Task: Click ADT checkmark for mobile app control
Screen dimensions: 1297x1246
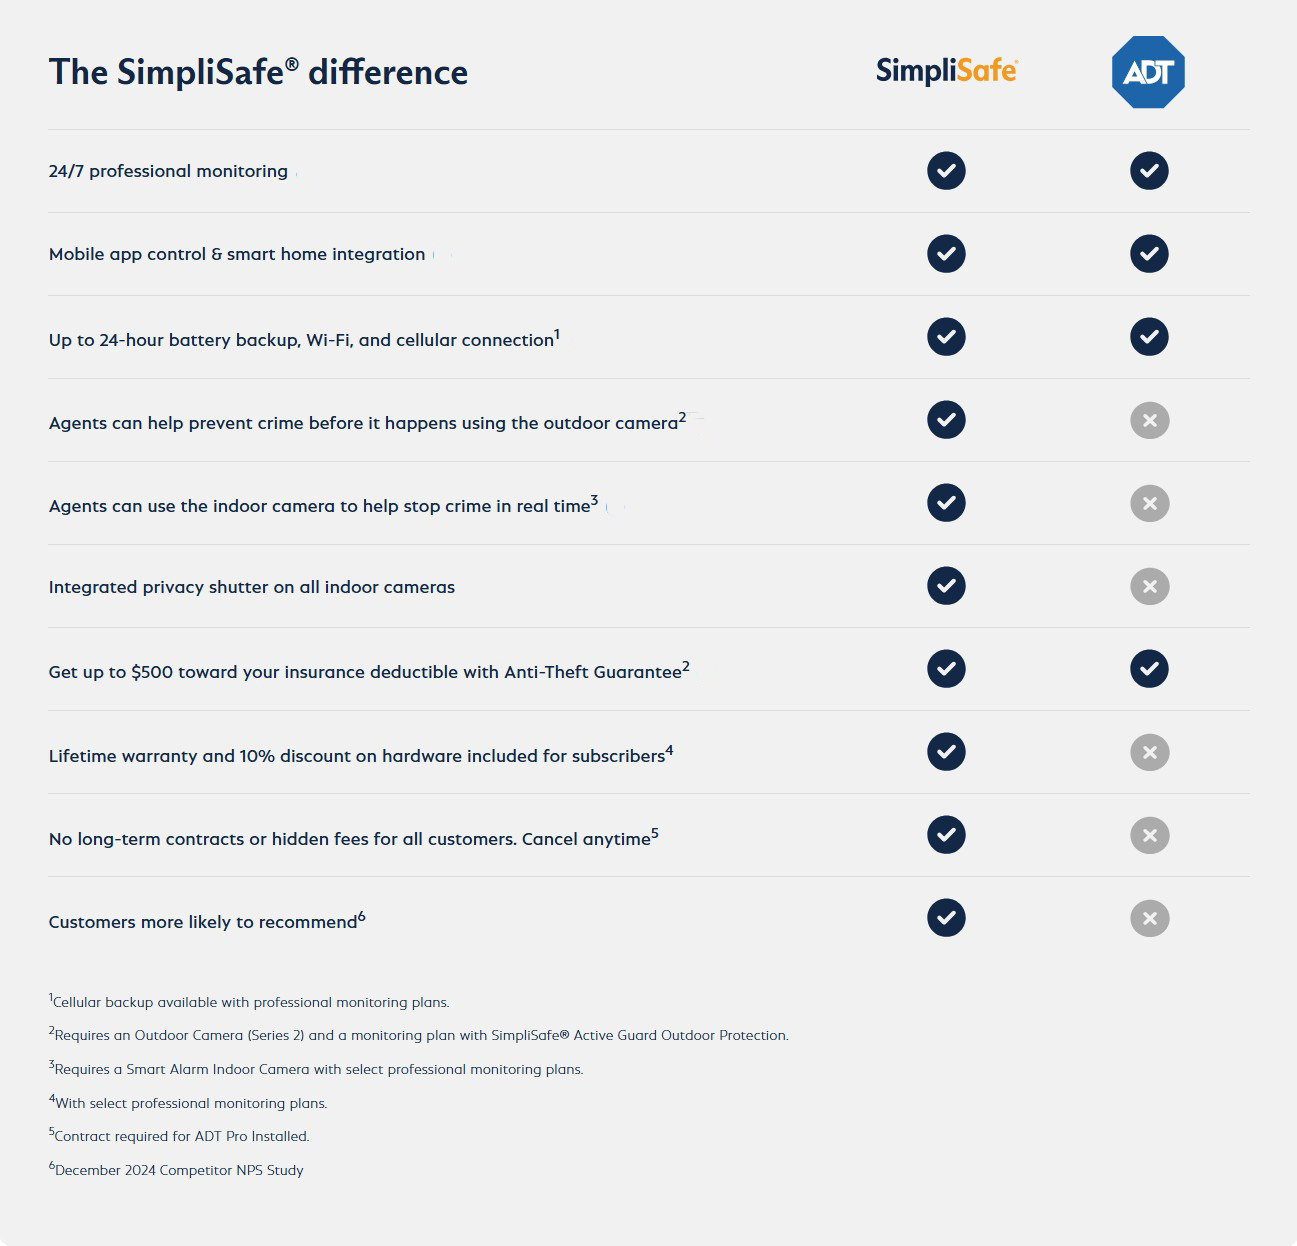Action: pos(1149,254)
